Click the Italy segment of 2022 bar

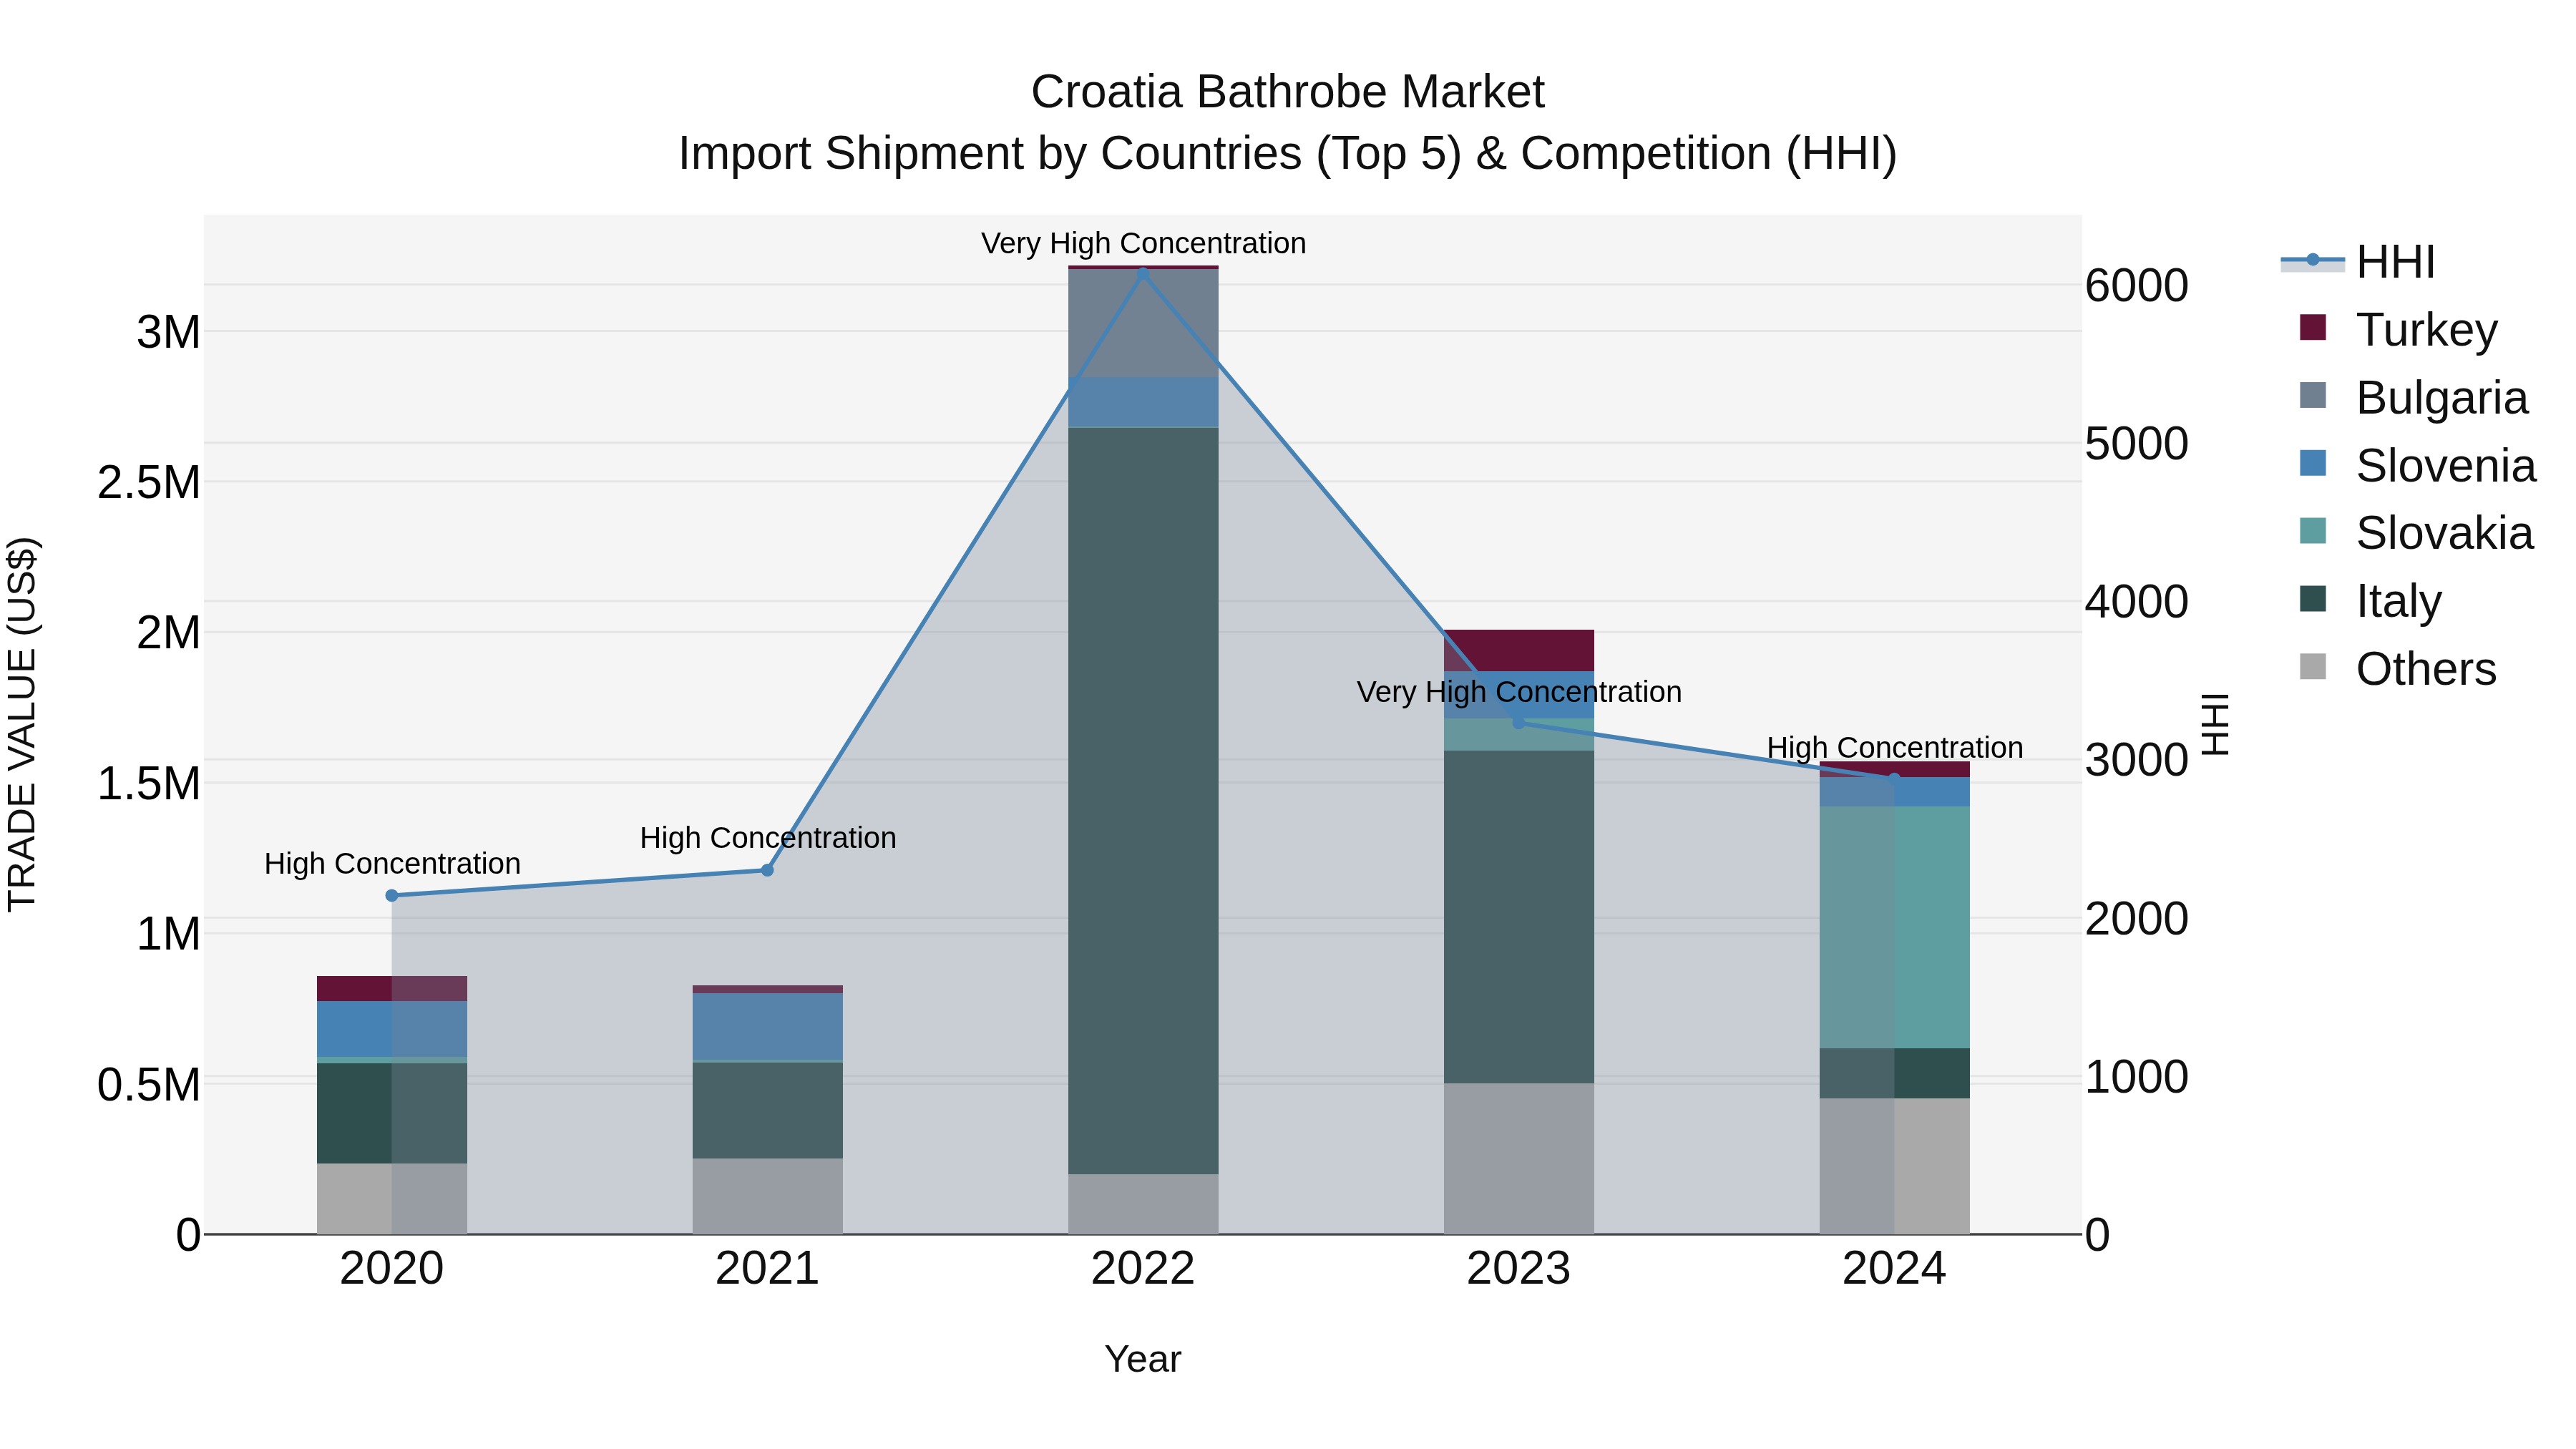[x=1143, y=801]
